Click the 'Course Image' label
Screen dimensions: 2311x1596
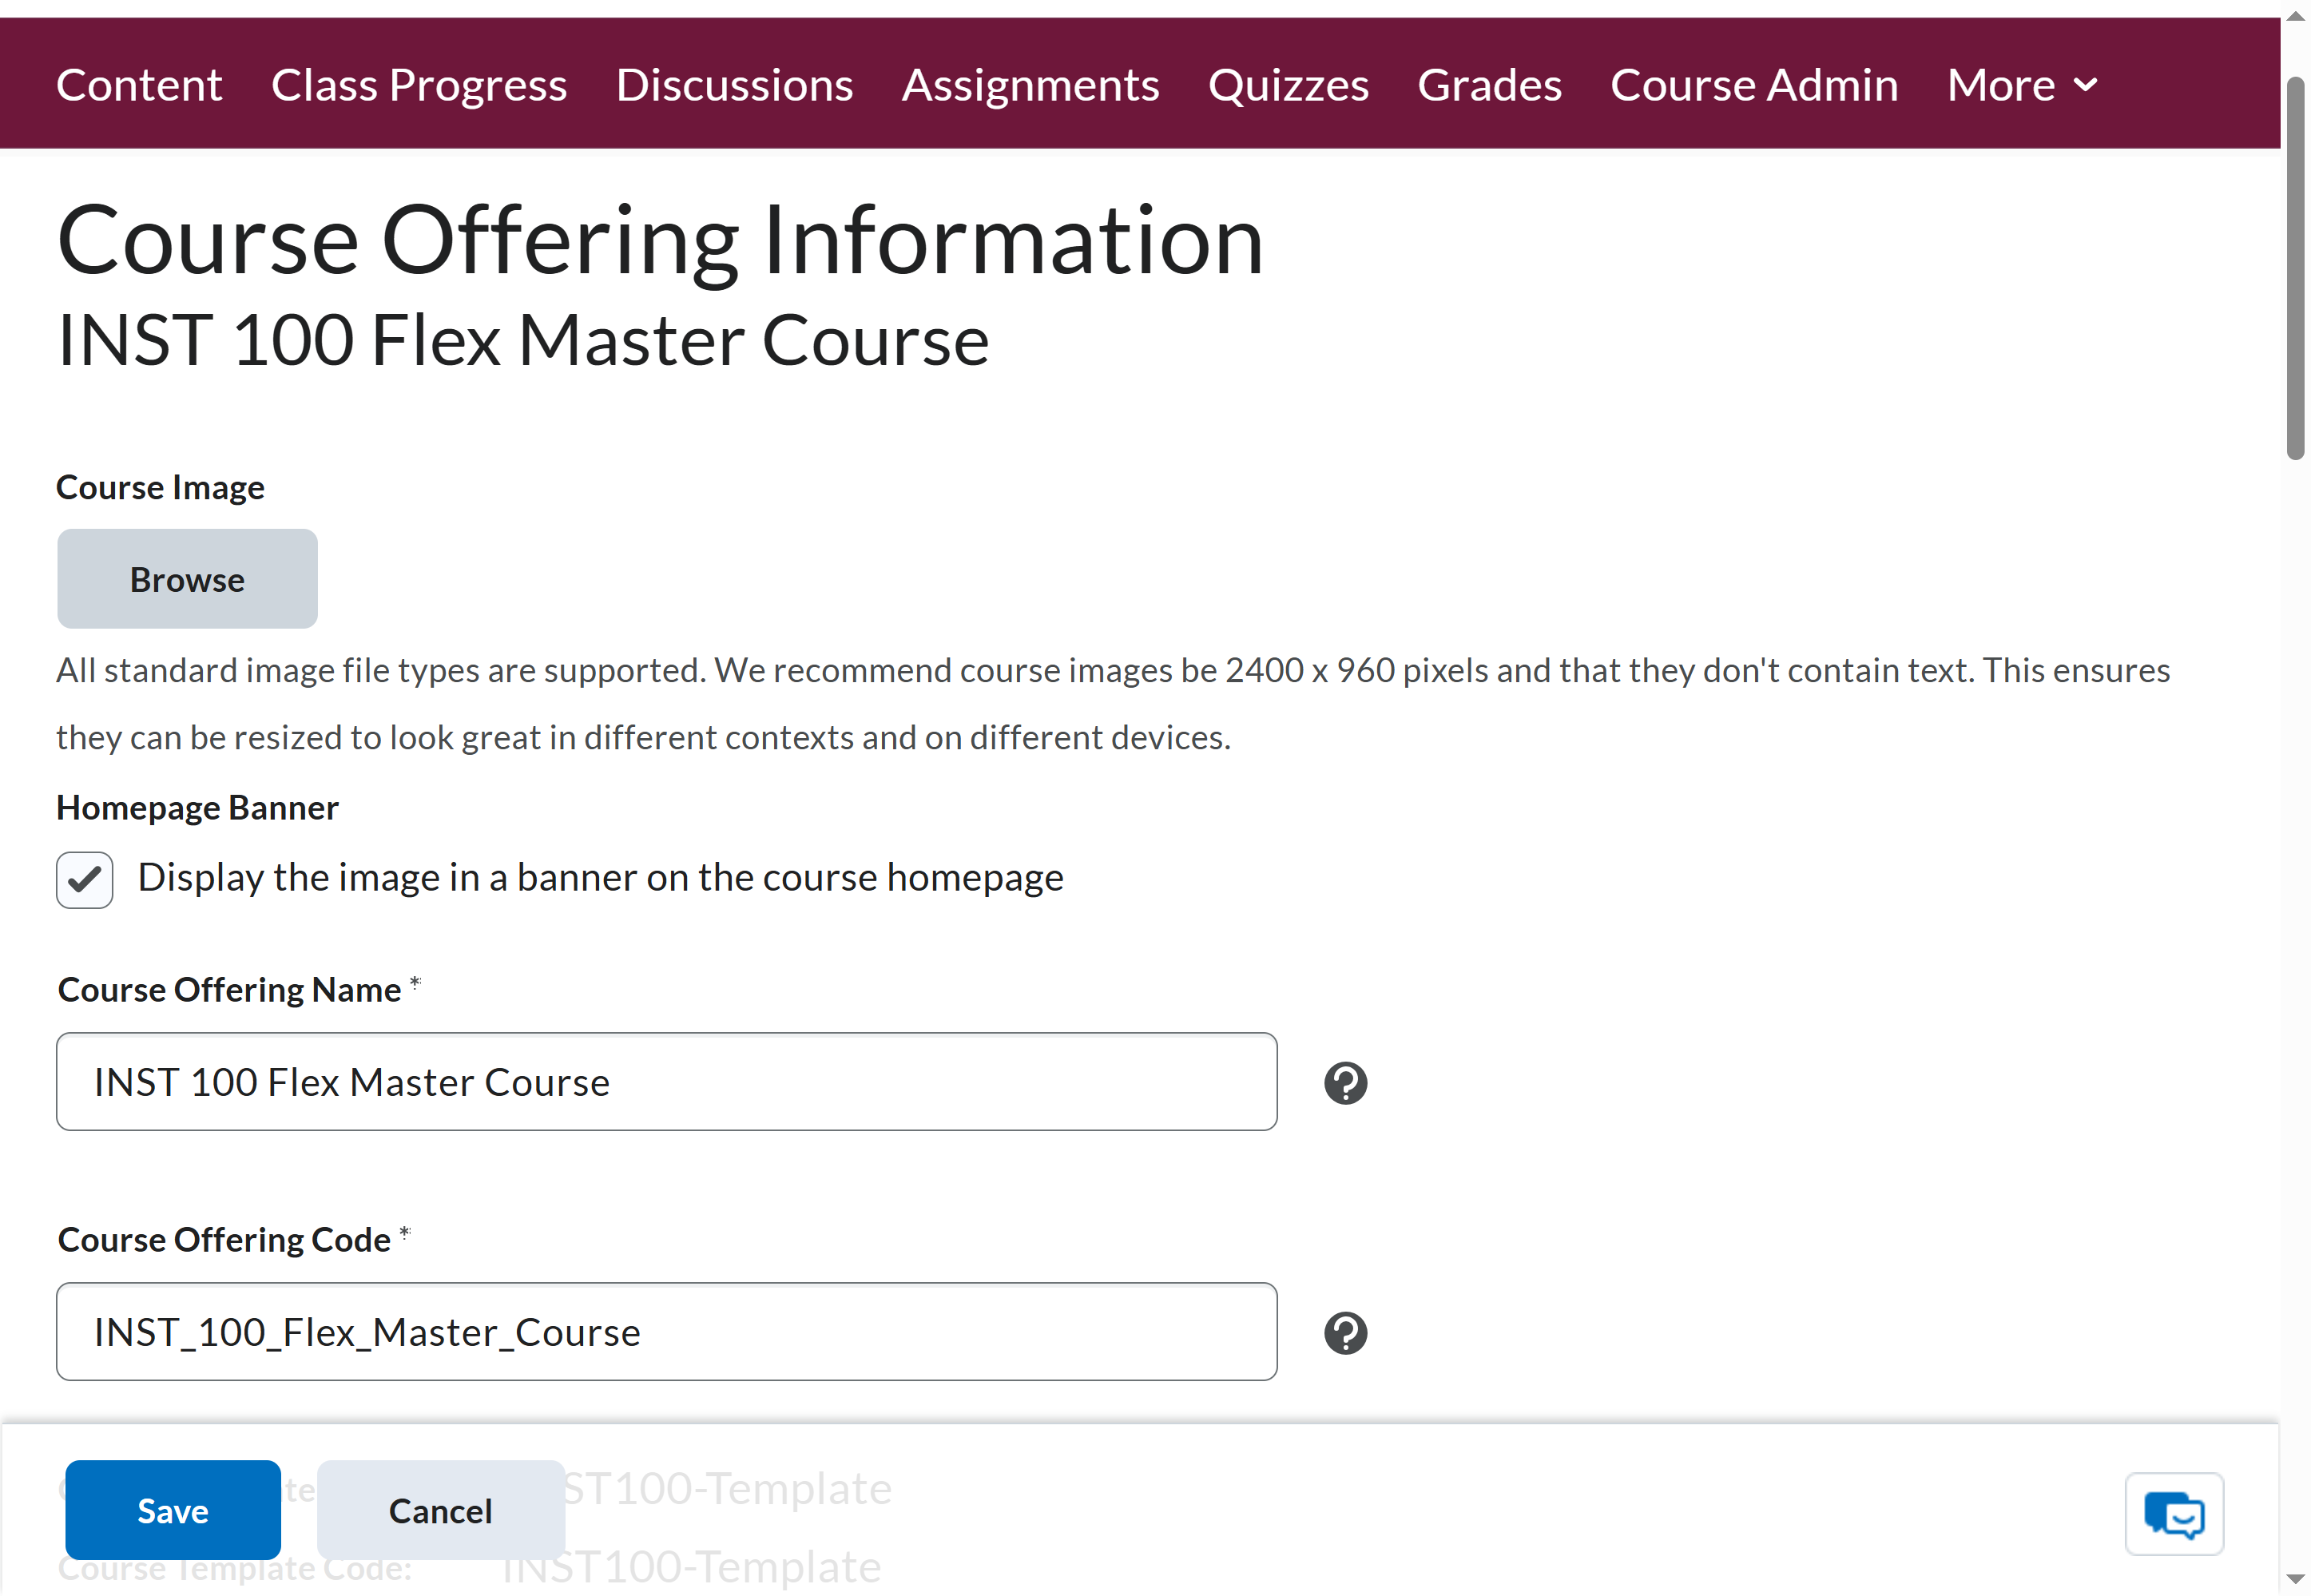pos(160,488)
